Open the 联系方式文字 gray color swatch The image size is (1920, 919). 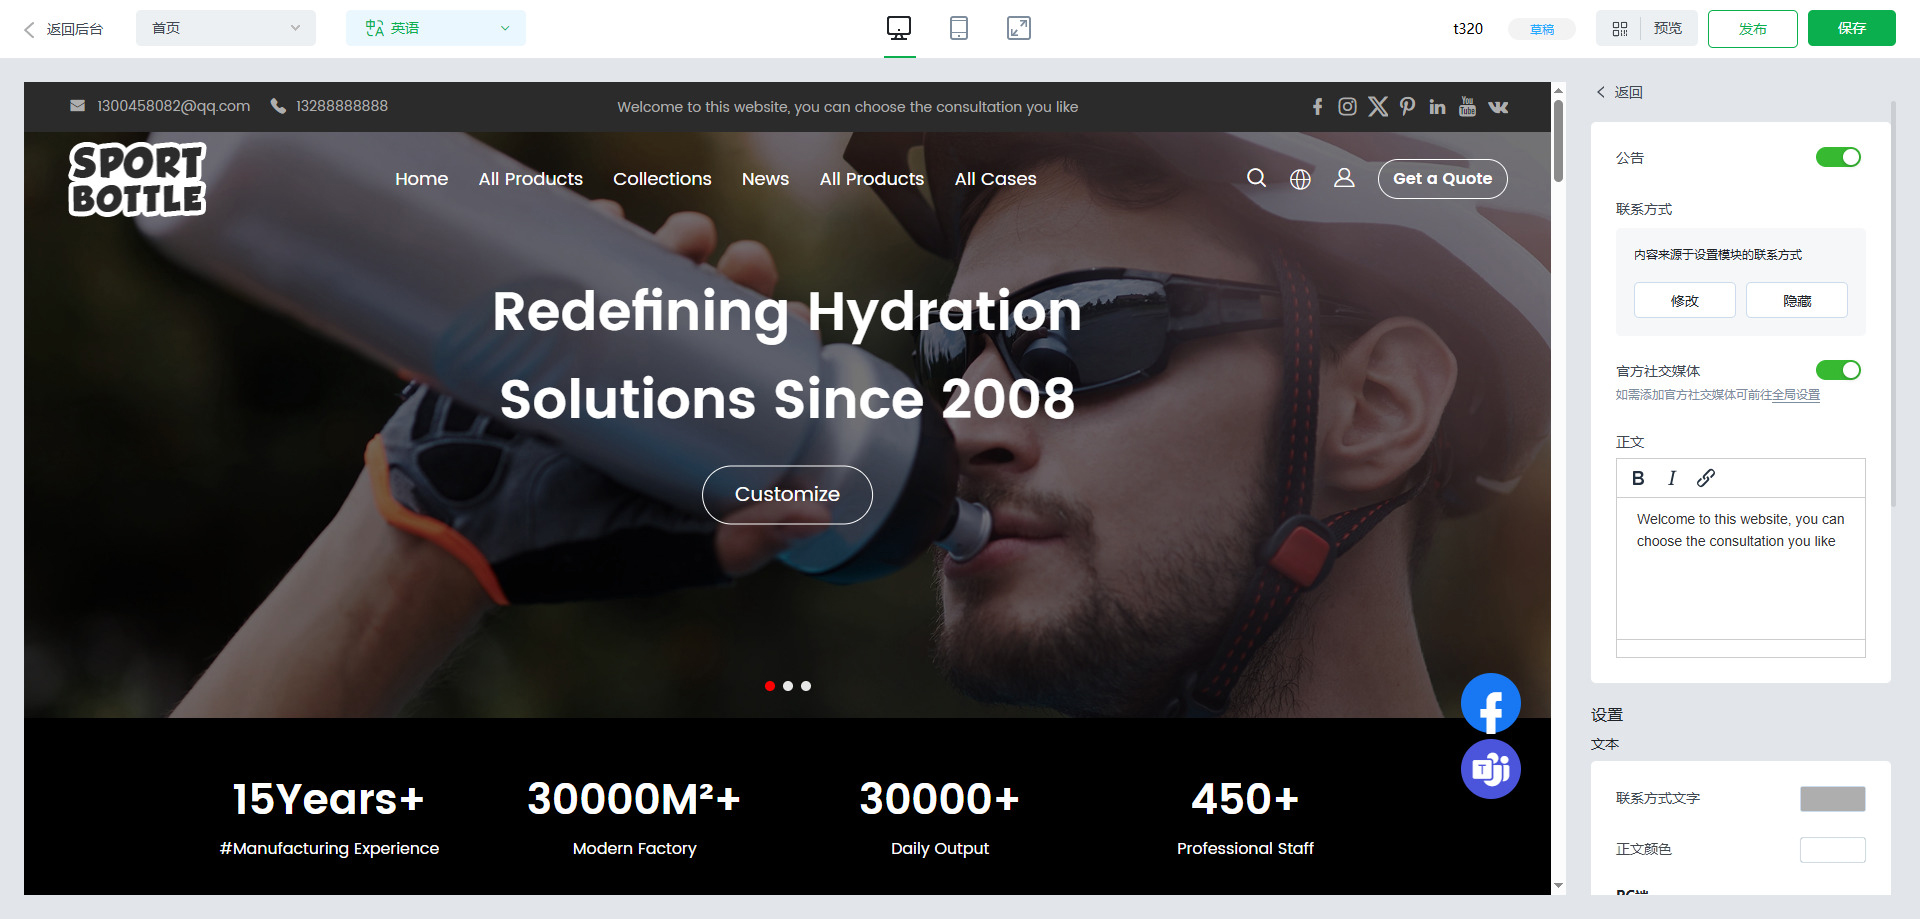coord(1832,798)
